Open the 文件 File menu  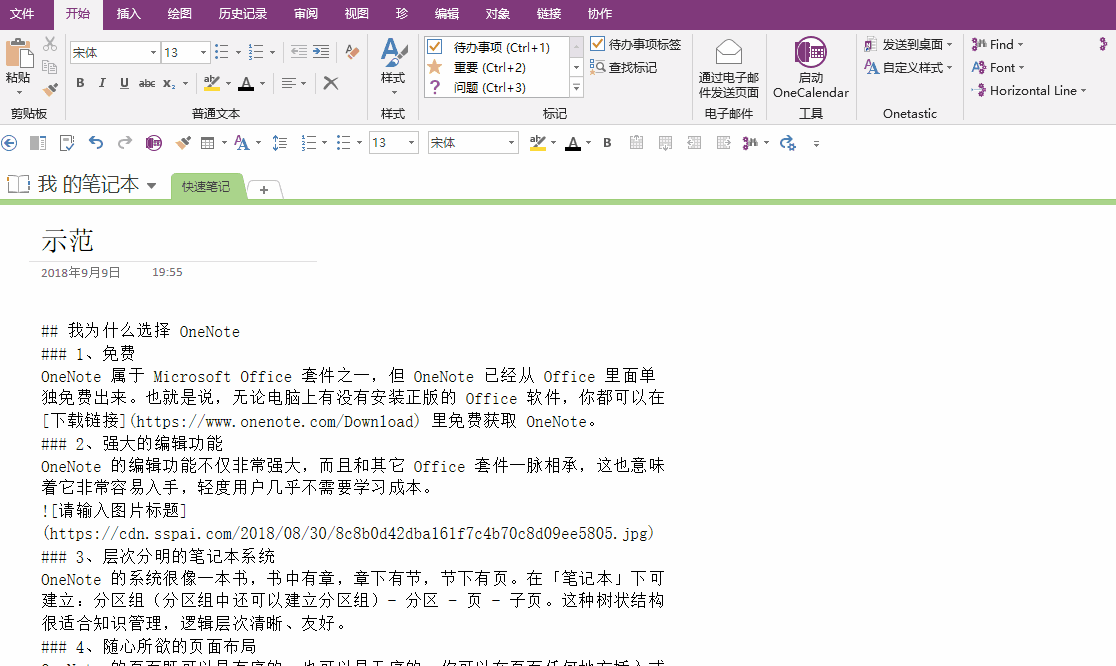click(x=22, y=14)
